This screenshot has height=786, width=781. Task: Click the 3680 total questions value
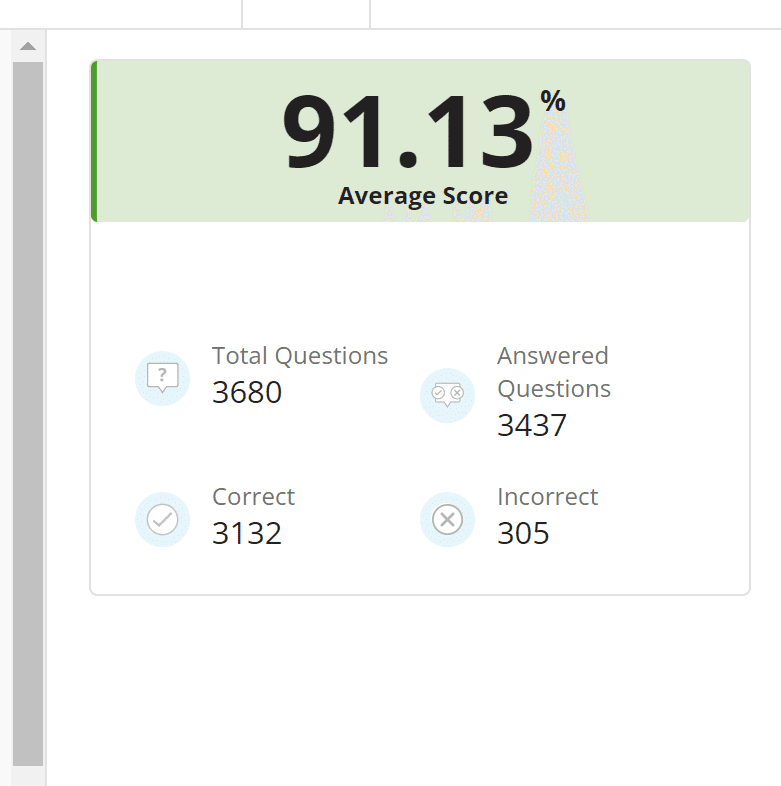click(x=247, y=392)
